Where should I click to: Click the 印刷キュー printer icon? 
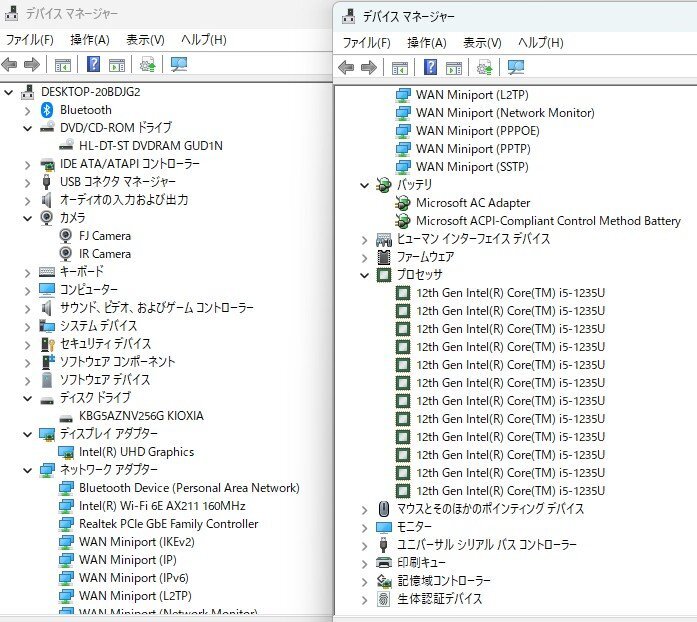[384, 563]
